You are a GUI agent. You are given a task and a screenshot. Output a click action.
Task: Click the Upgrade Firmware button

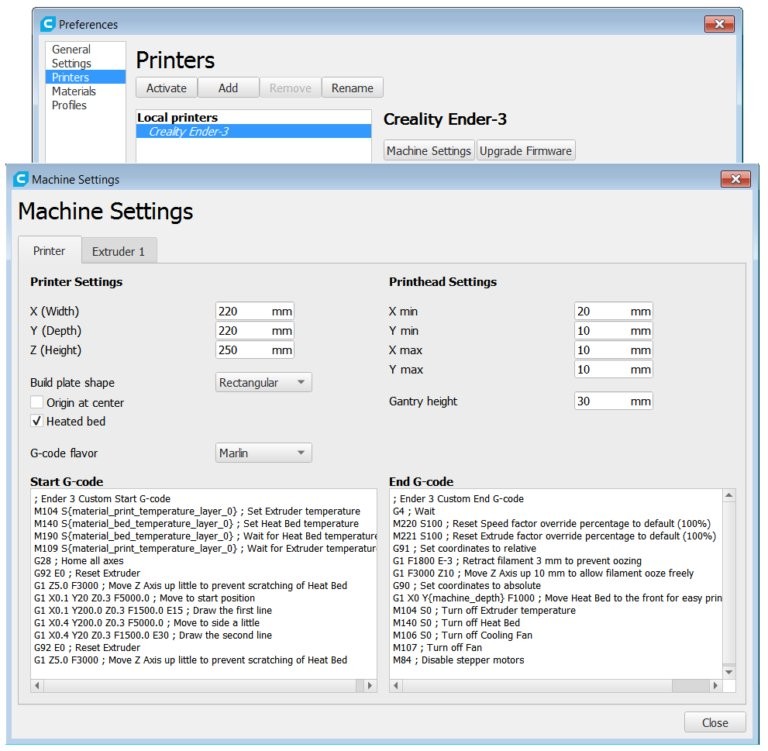526,151
